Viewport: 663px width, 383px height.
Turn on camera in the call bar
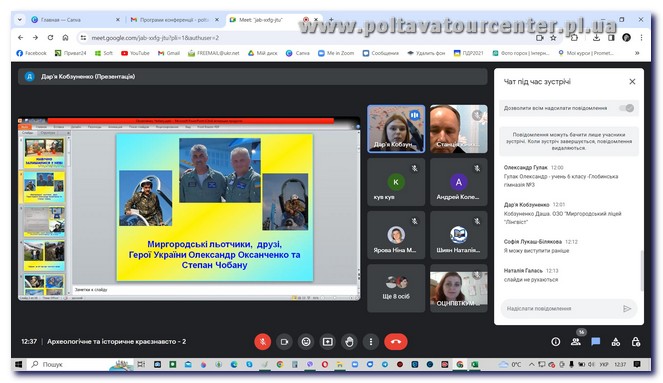(284, 342)
